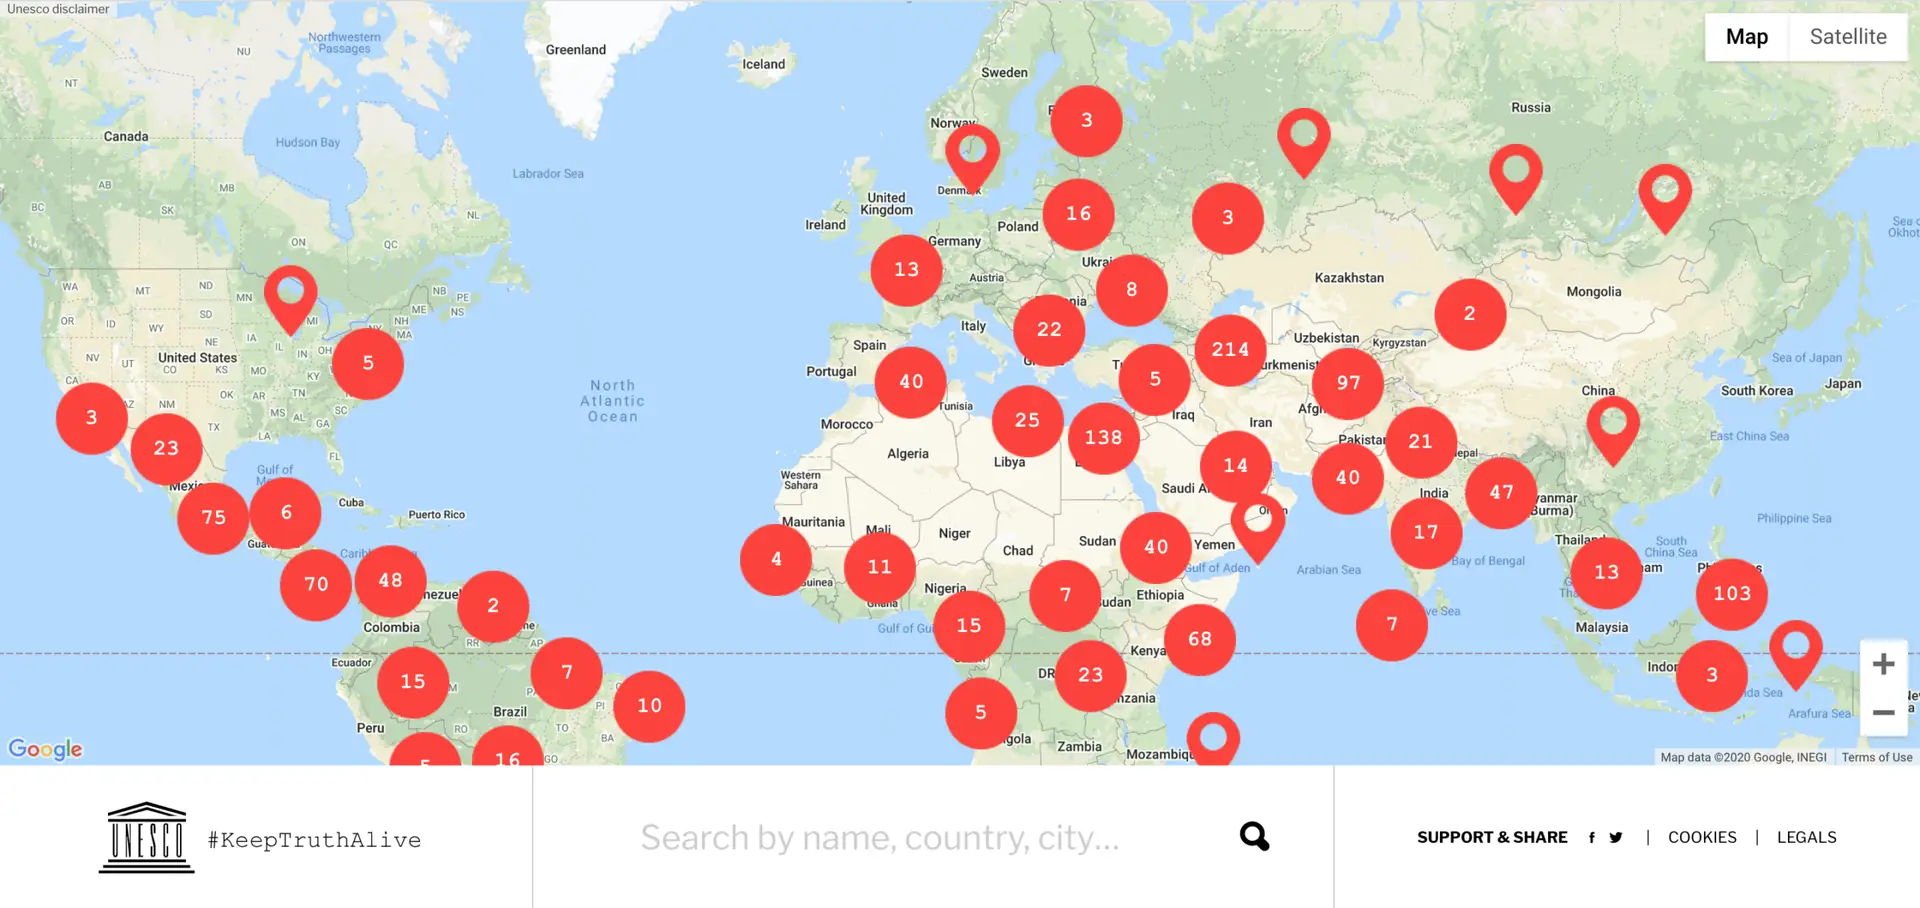Select the map pin over Norway
This screenshot has width=1920, height=908.
[972, 153]
